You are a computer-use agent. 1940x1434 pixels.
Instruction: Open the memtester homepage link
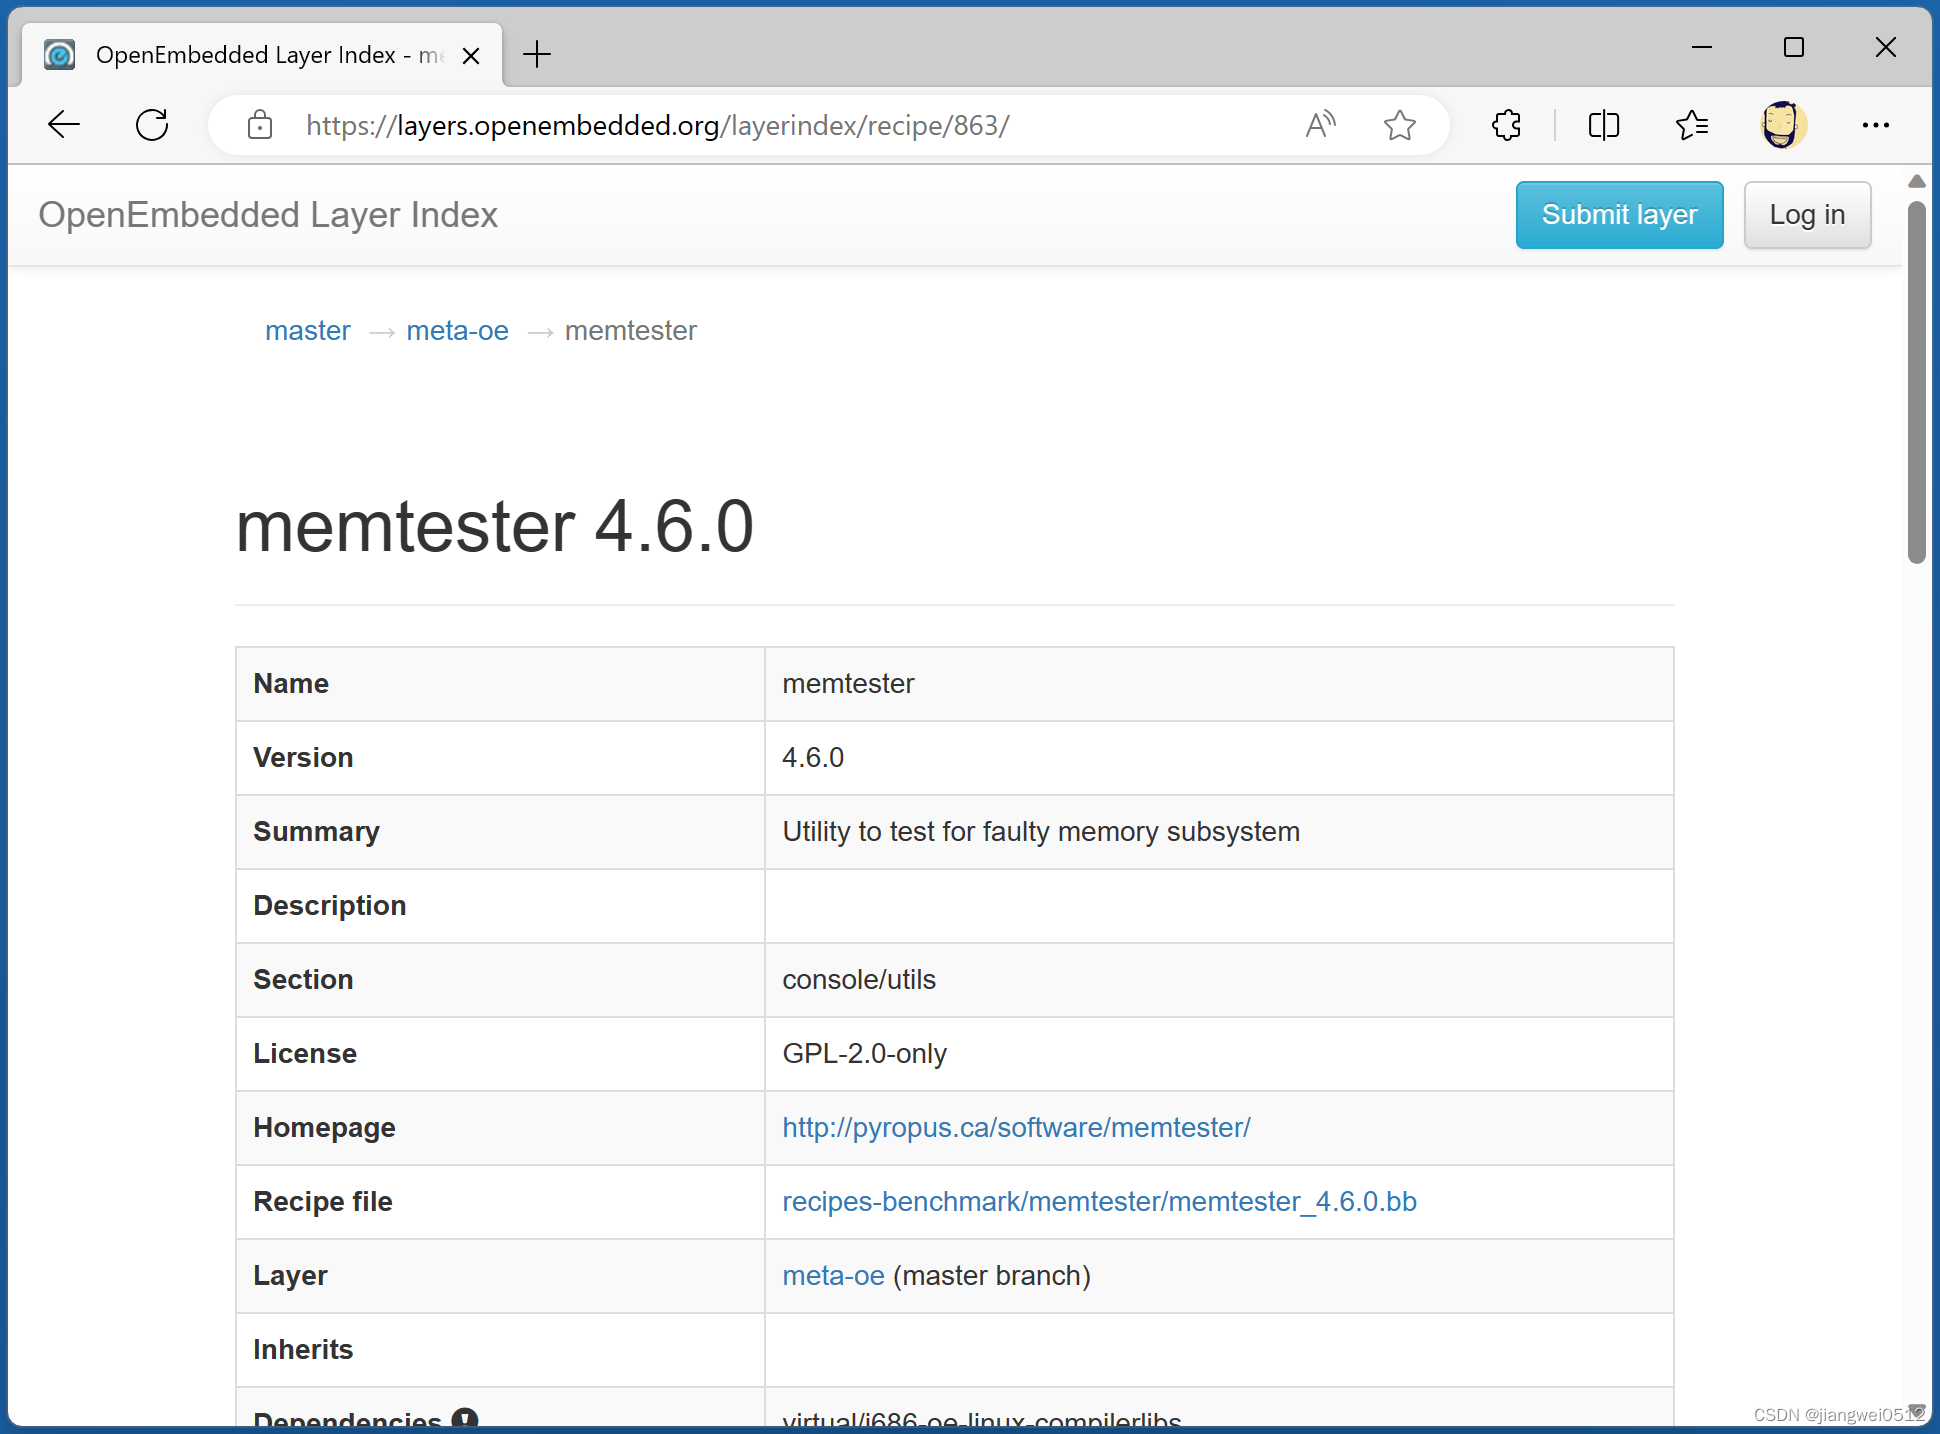[1016, 1127]
